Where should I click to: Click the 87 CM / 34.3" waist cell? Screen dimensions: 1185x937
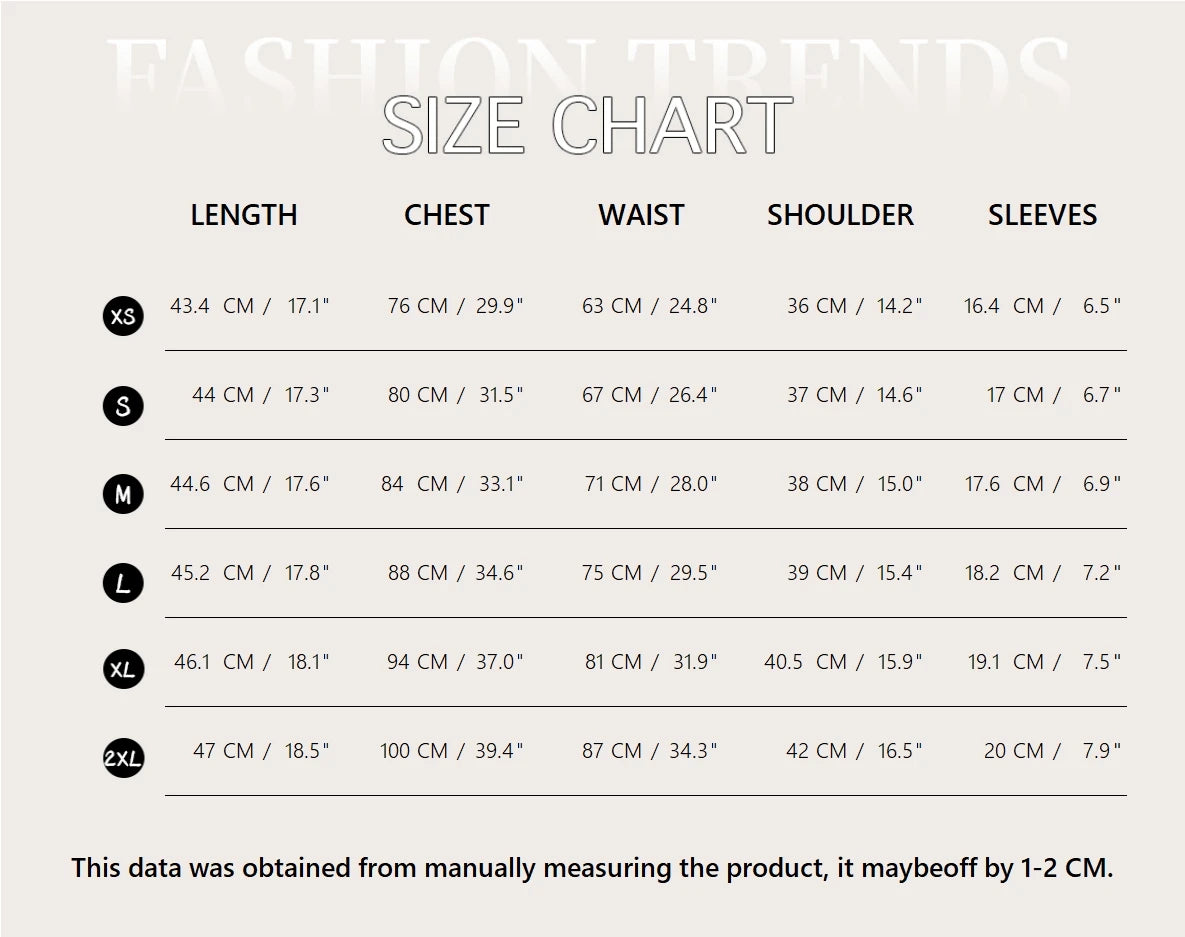click(650, 751)
